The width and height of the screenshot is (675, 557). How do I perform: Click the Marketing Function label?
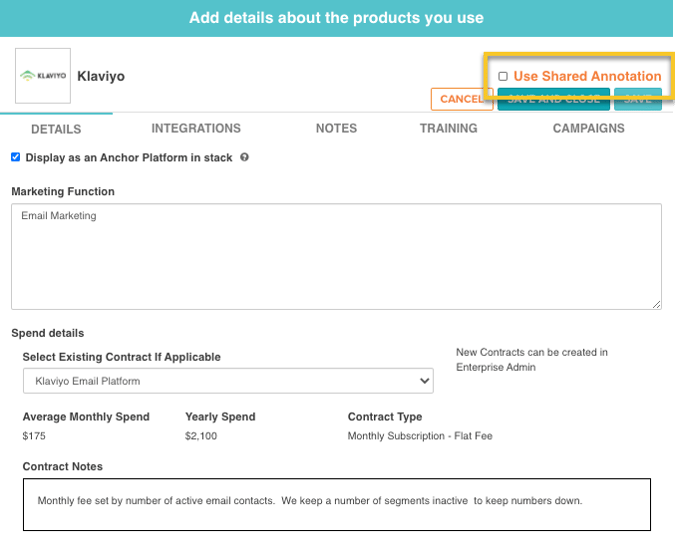[x=63, y=192]
